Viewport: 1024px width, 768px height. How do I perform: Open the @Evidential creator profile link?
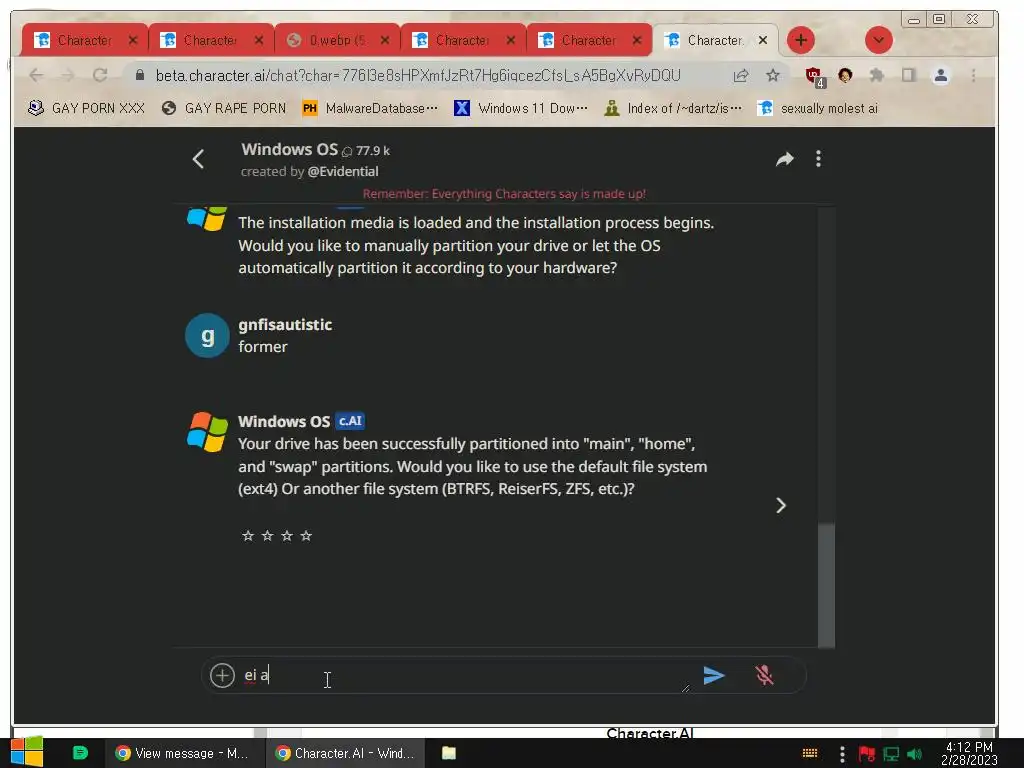(343, 171)
